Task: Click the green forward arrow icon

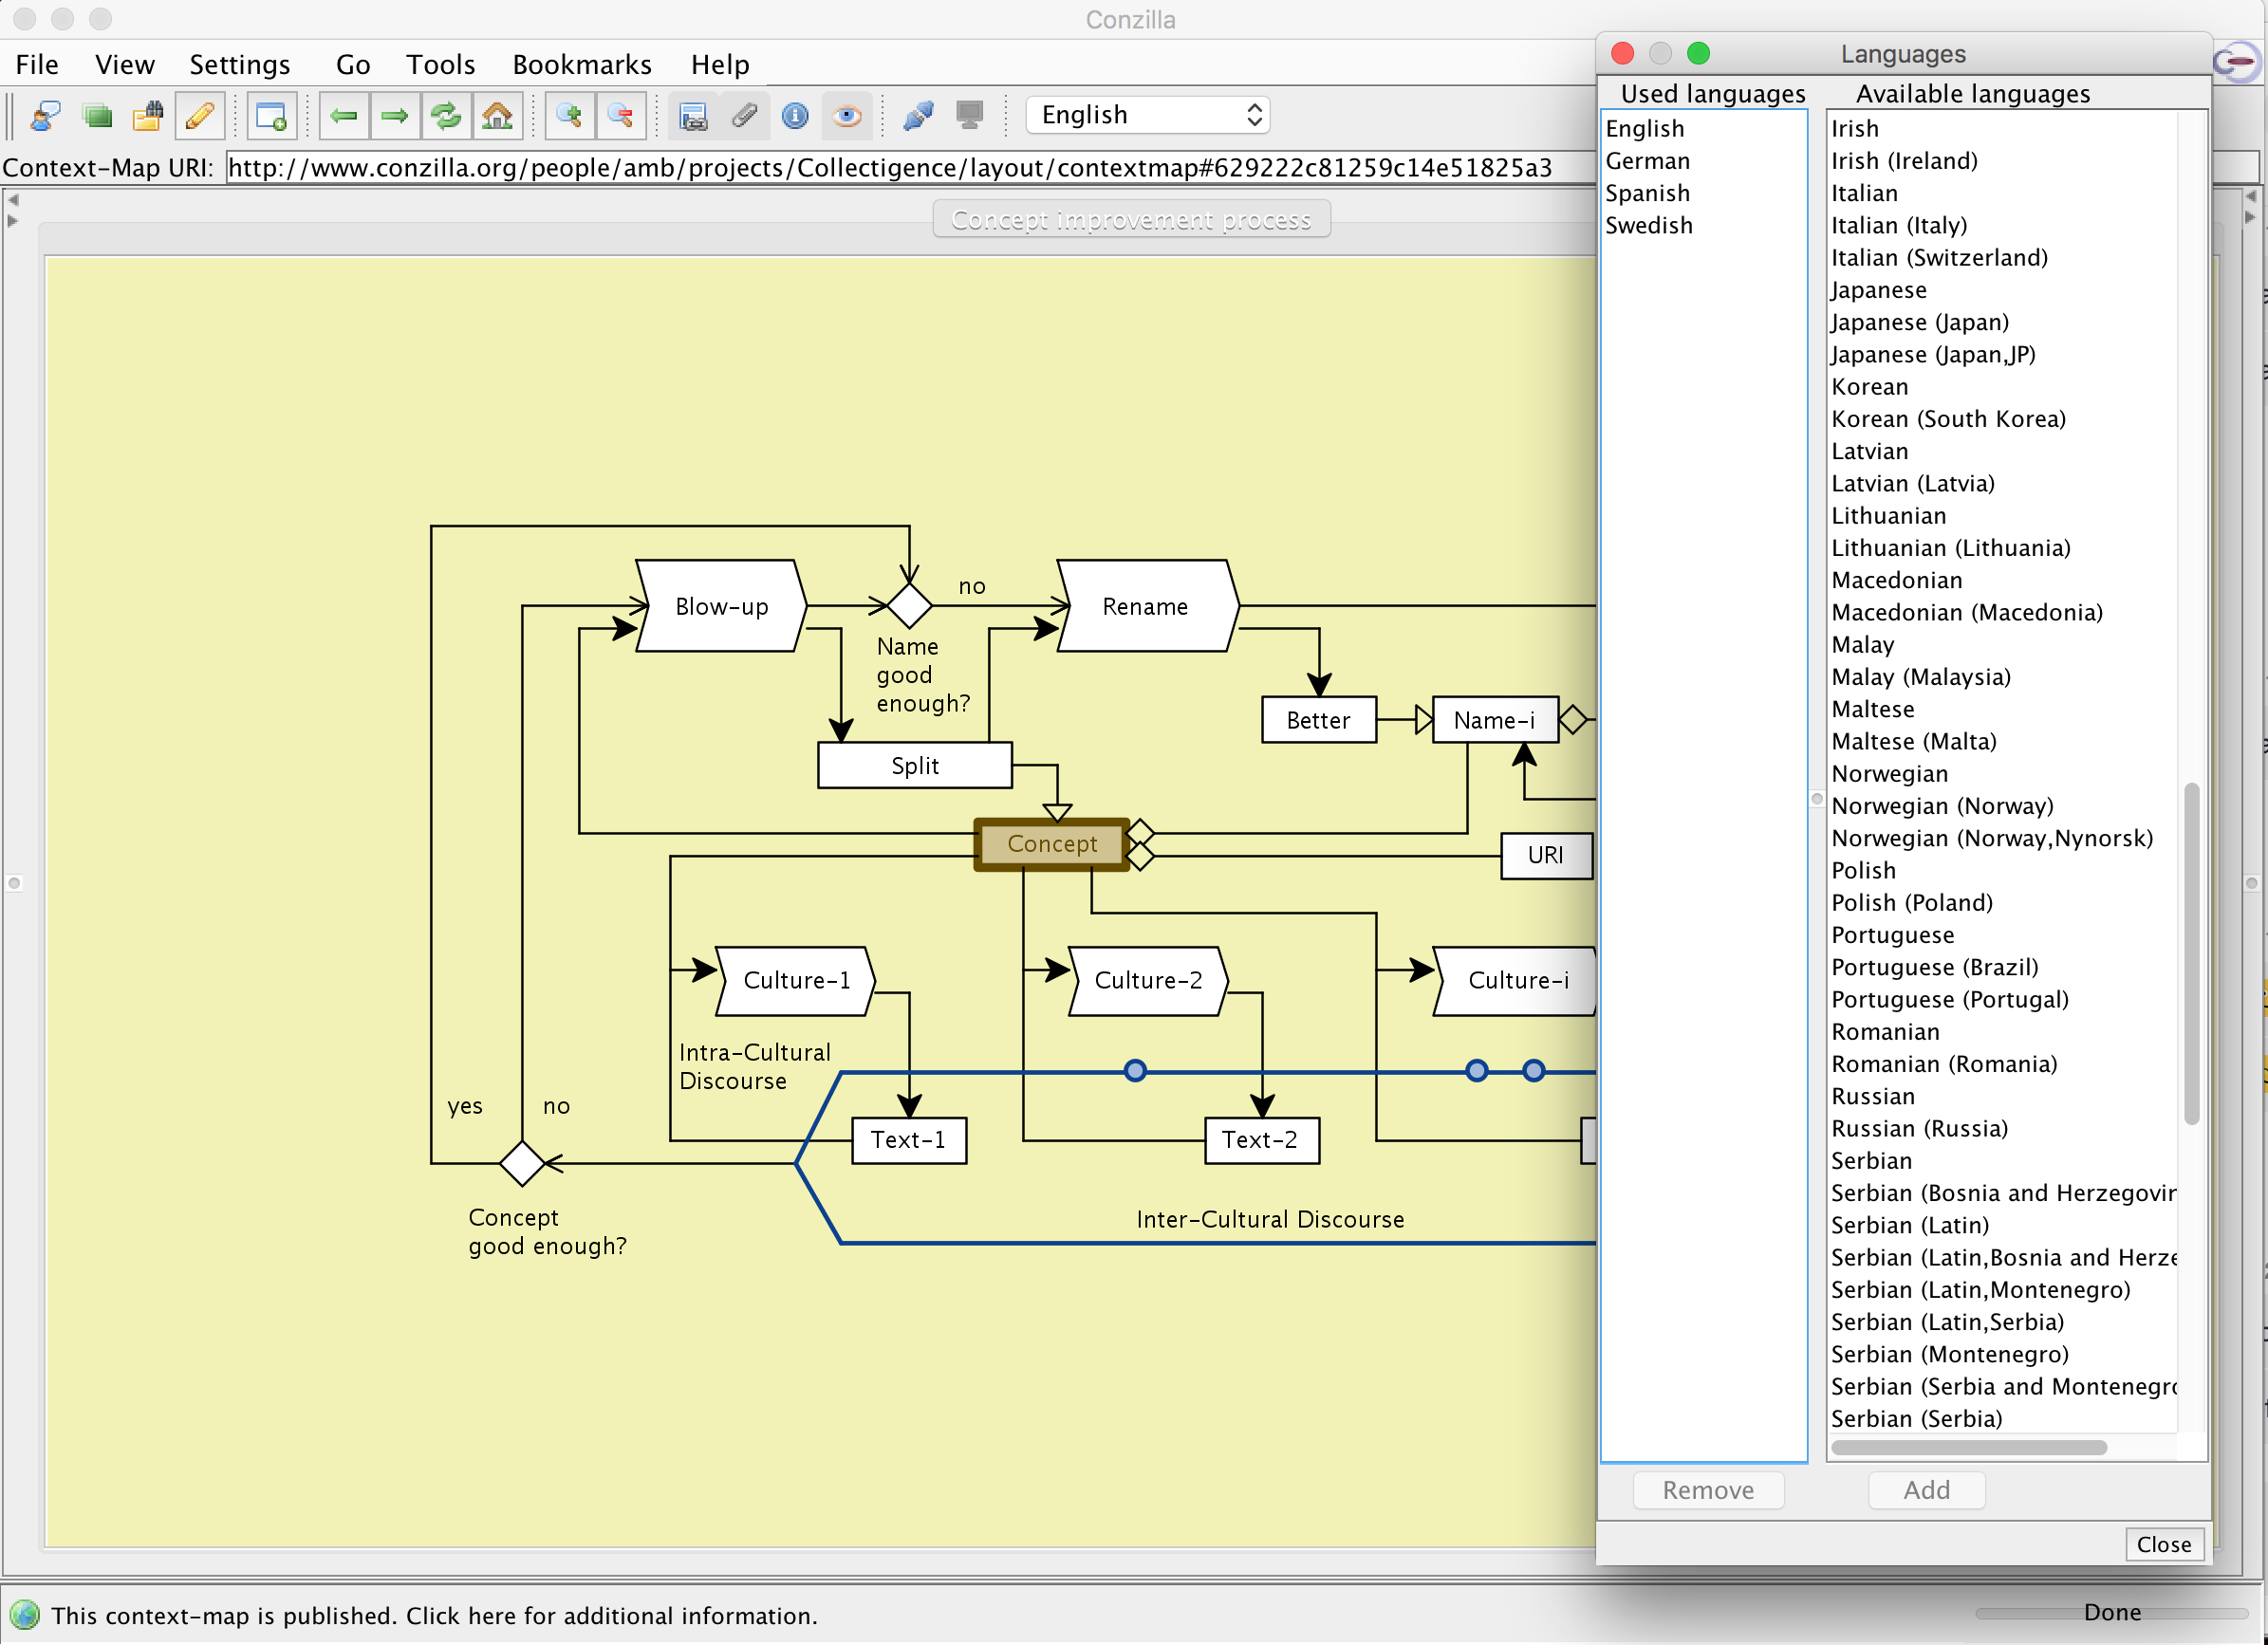Action: click(x=395, y=116)
